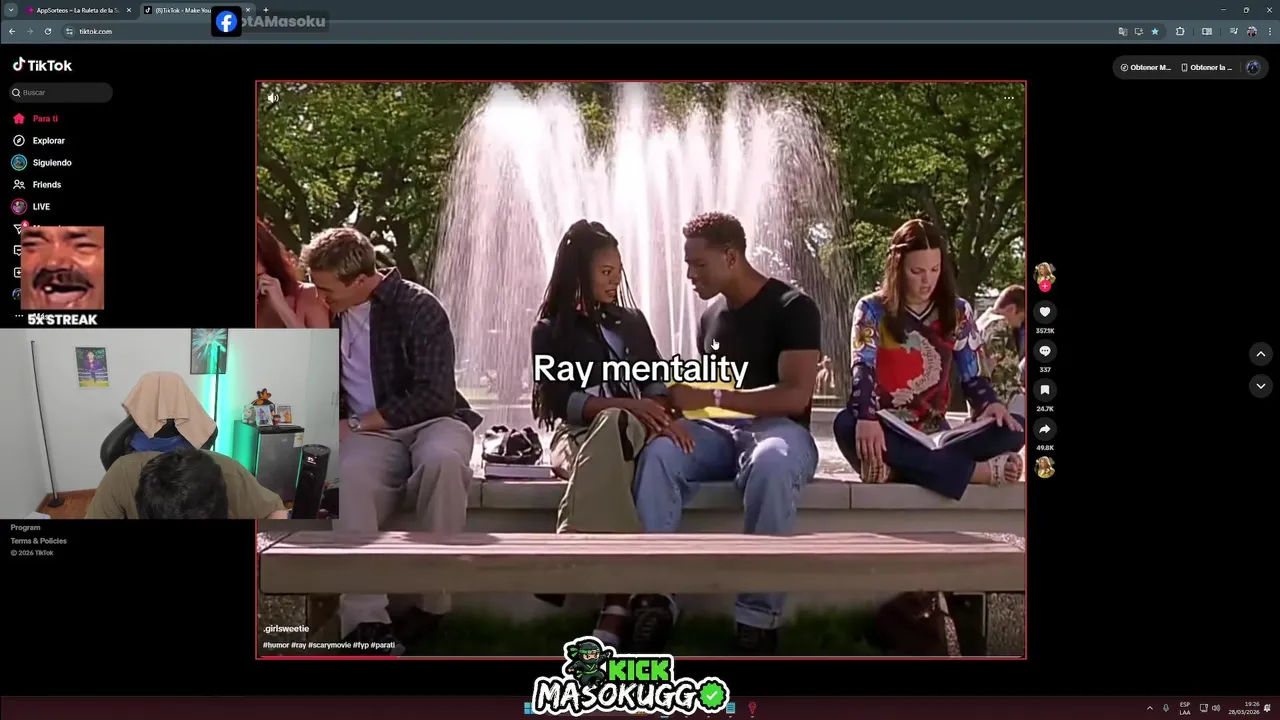Show hidden system tray icons chevron
Image resolution: width=1280 pixels, height=720 pixels.
pyautogui.click(x=1149, y=708)
